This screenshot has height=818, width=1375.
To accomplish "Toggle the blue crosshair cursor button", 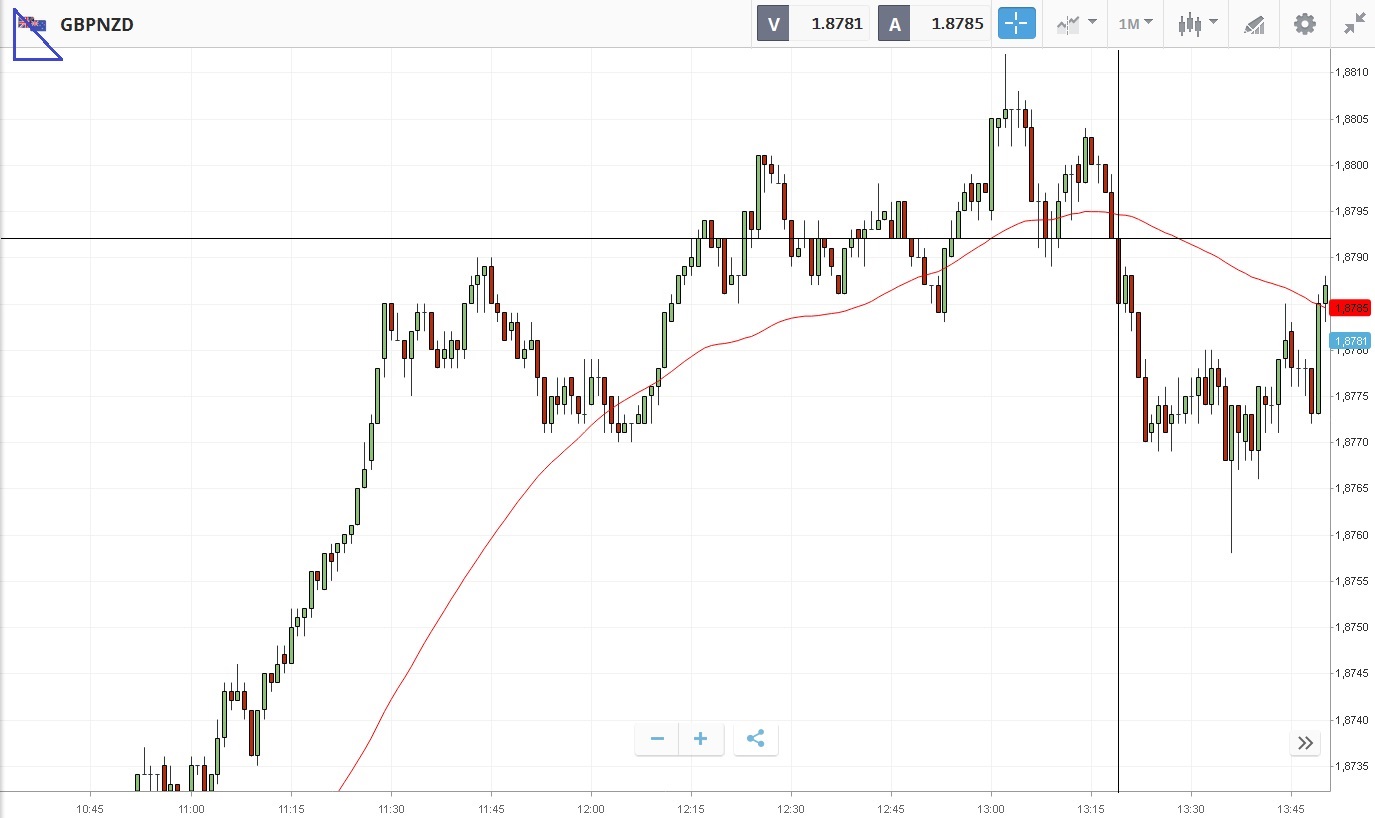I will pyautogui.click(x=1016, y=24).
